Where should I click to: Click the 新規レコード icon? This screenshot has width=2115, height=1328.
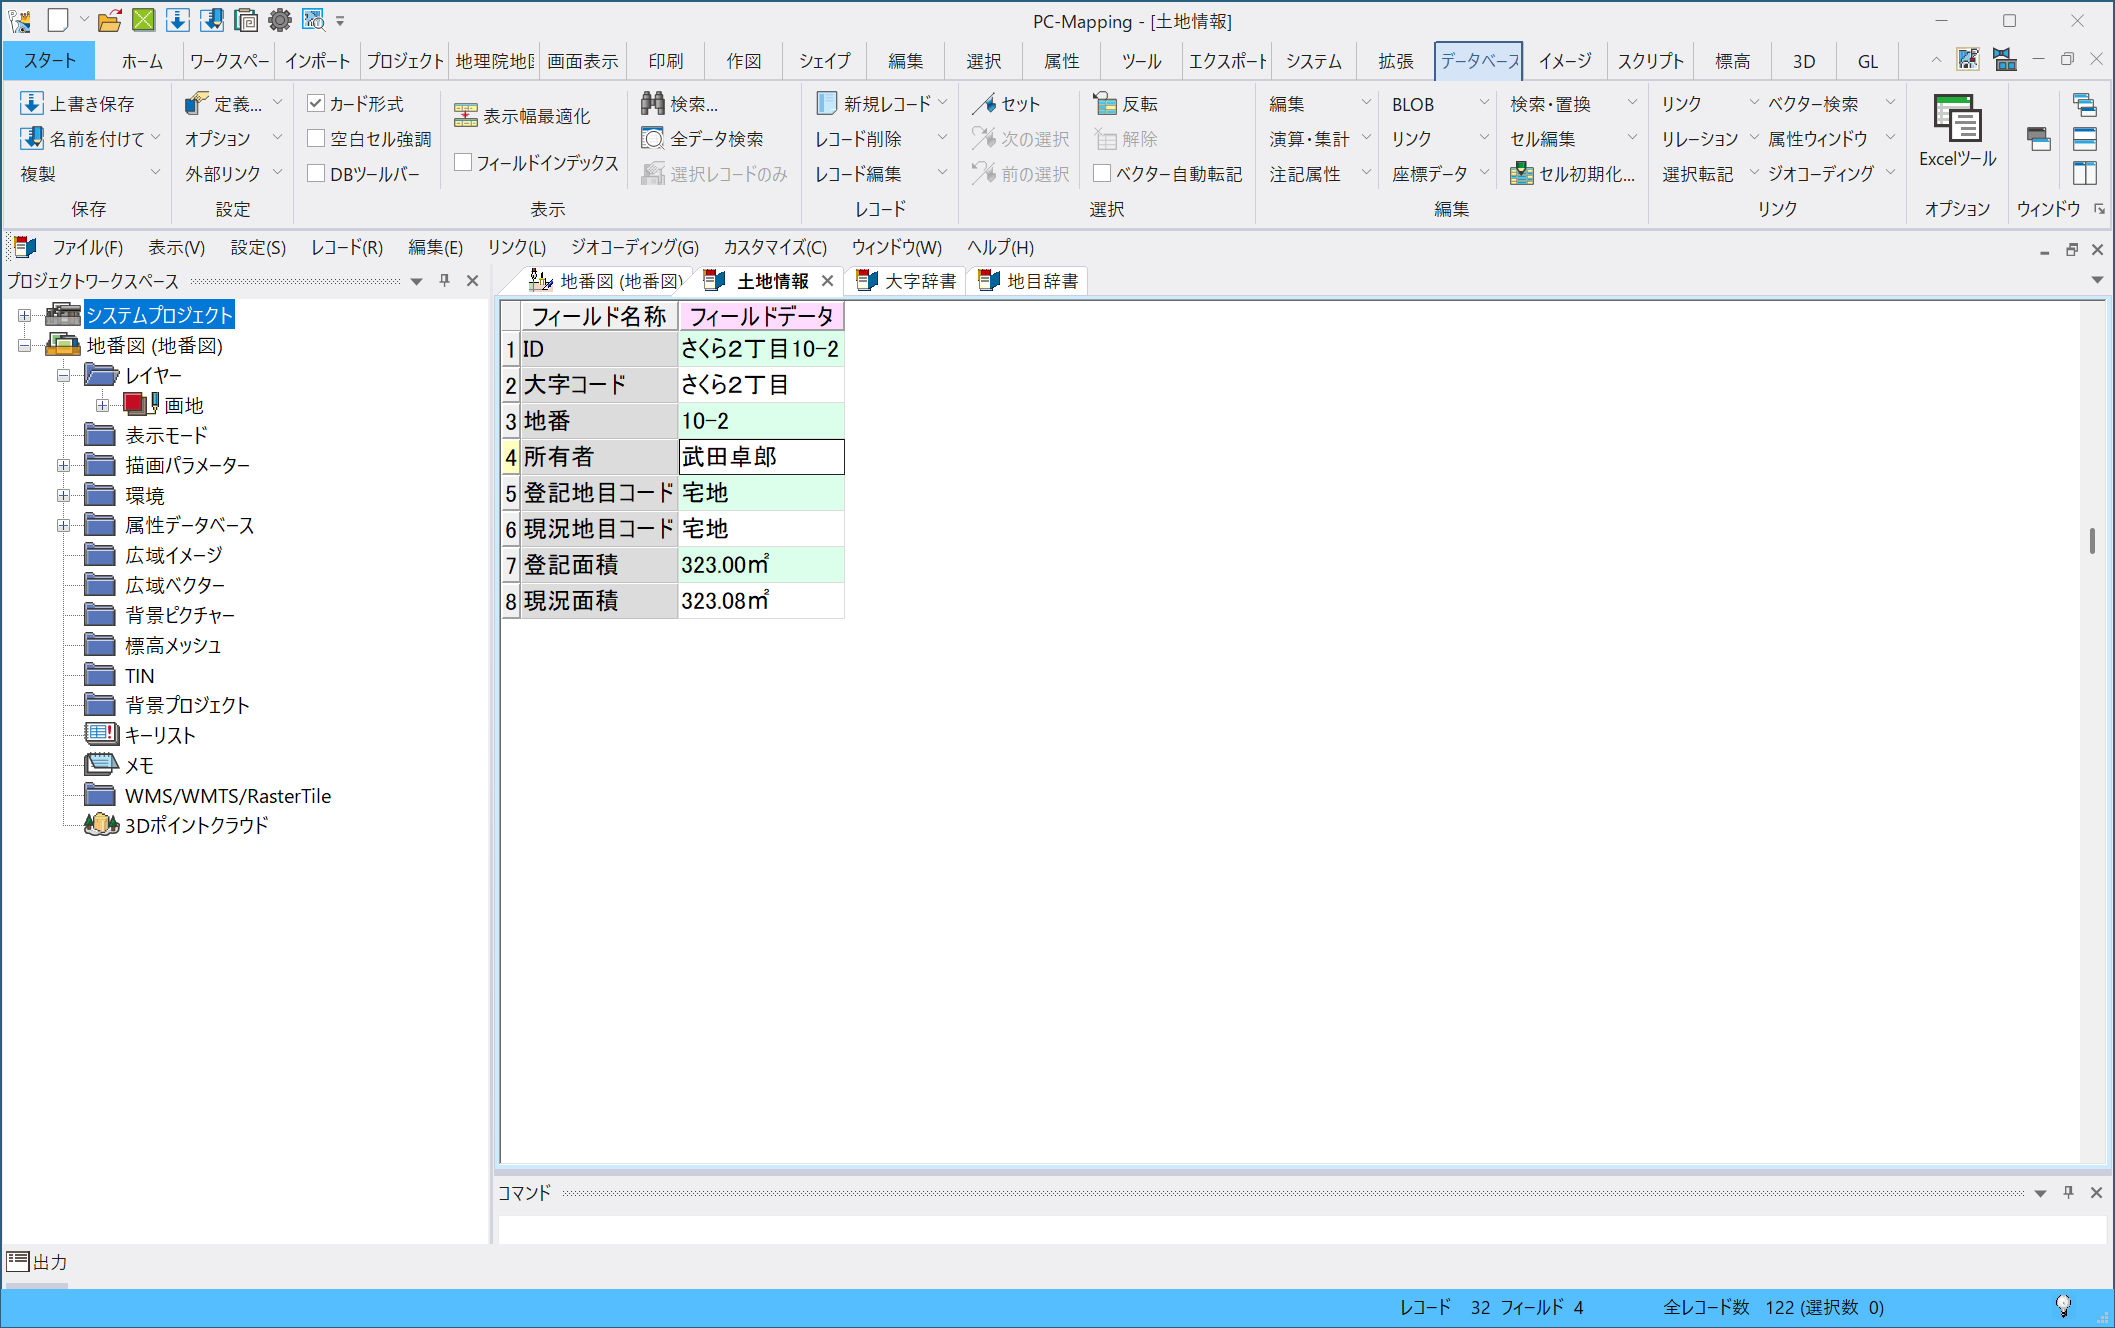click(826, 104)
